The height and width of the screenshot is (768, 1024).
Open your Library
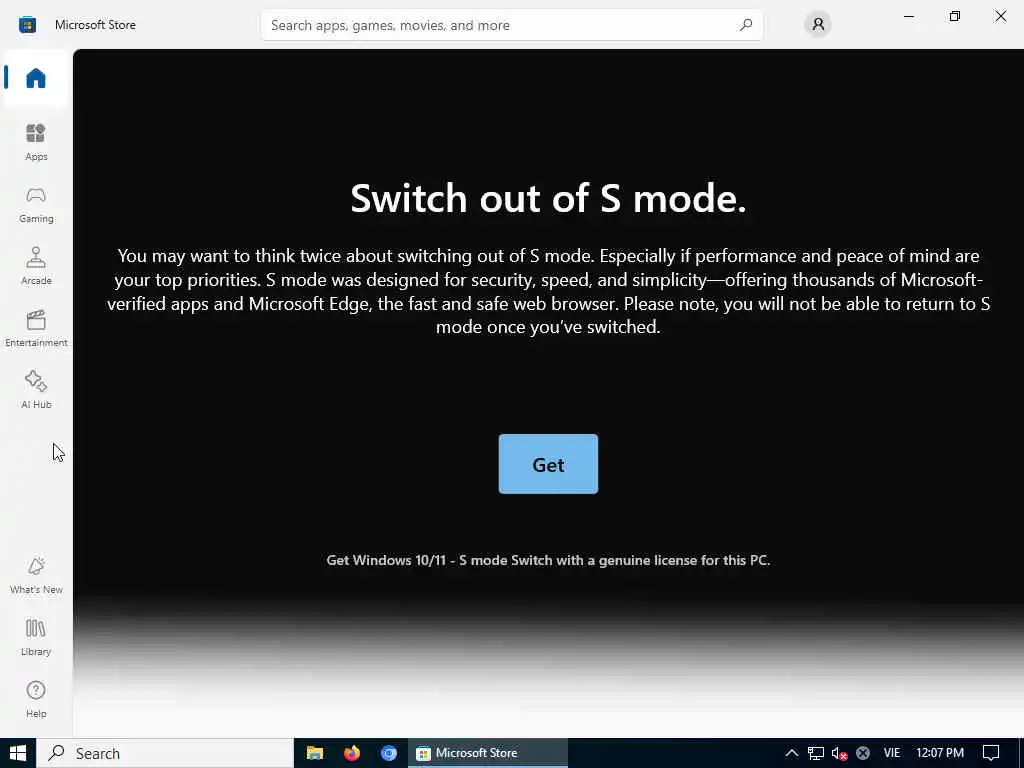(36, 637)
